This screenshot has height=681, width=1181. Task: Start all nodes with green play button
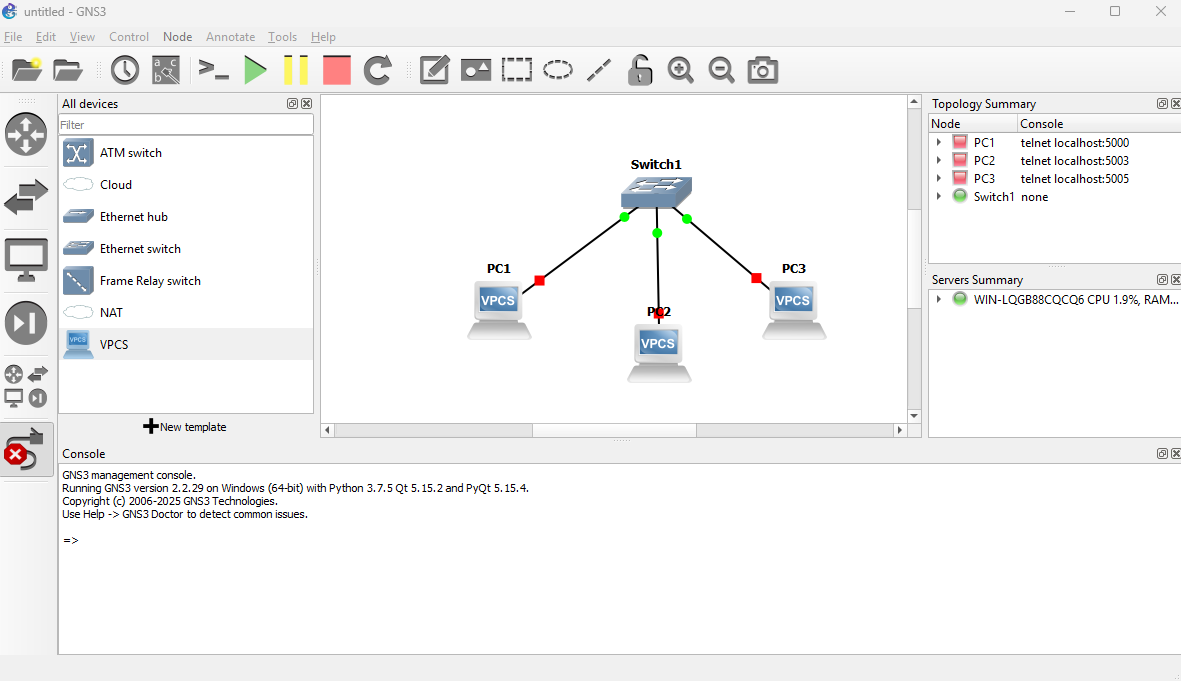[255, 70]
